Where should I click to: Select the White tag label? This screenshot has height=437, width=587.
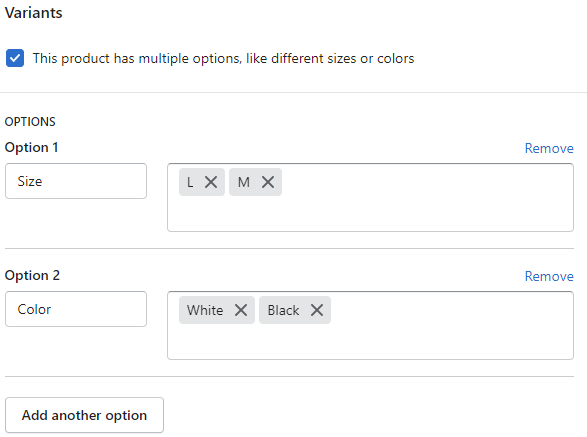(x=205, y=310)
